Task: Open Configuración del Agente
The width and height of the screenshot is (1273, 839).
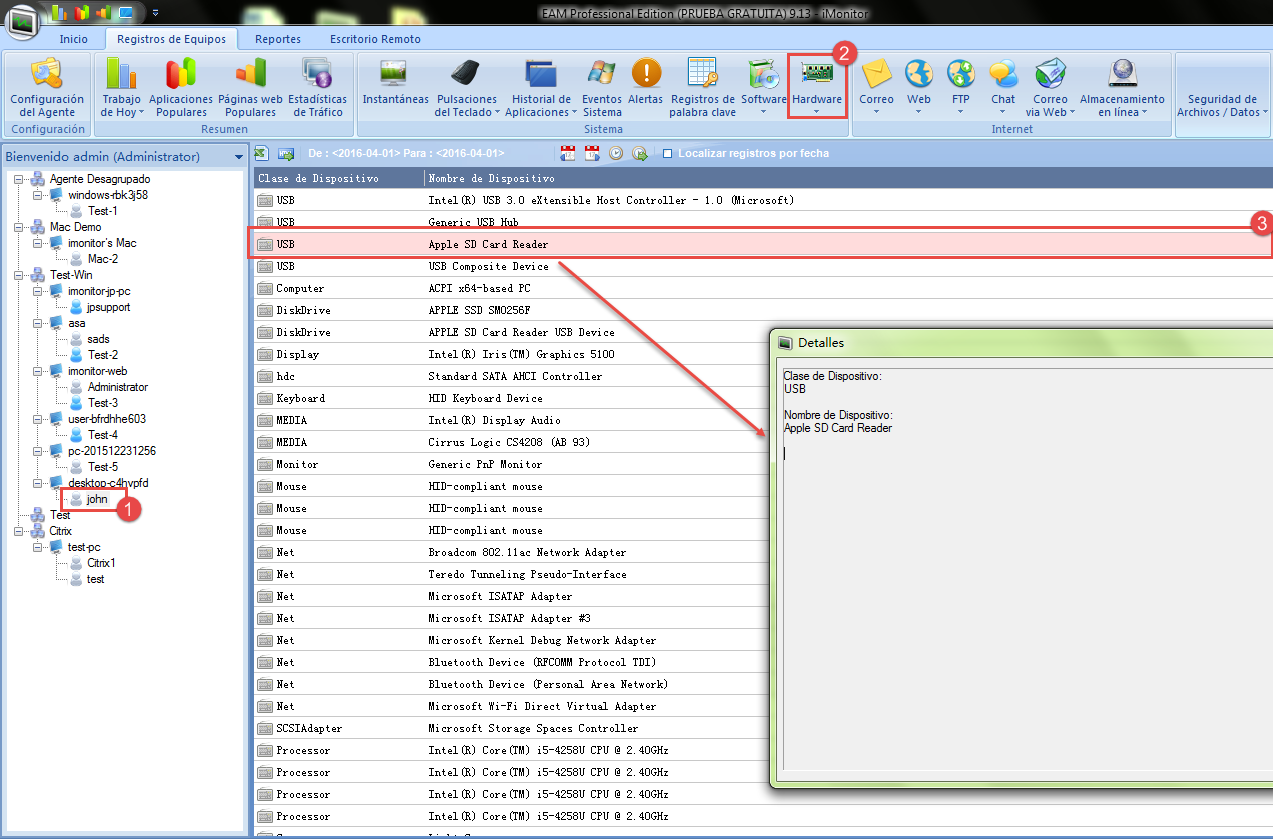Action: (47, 88)
